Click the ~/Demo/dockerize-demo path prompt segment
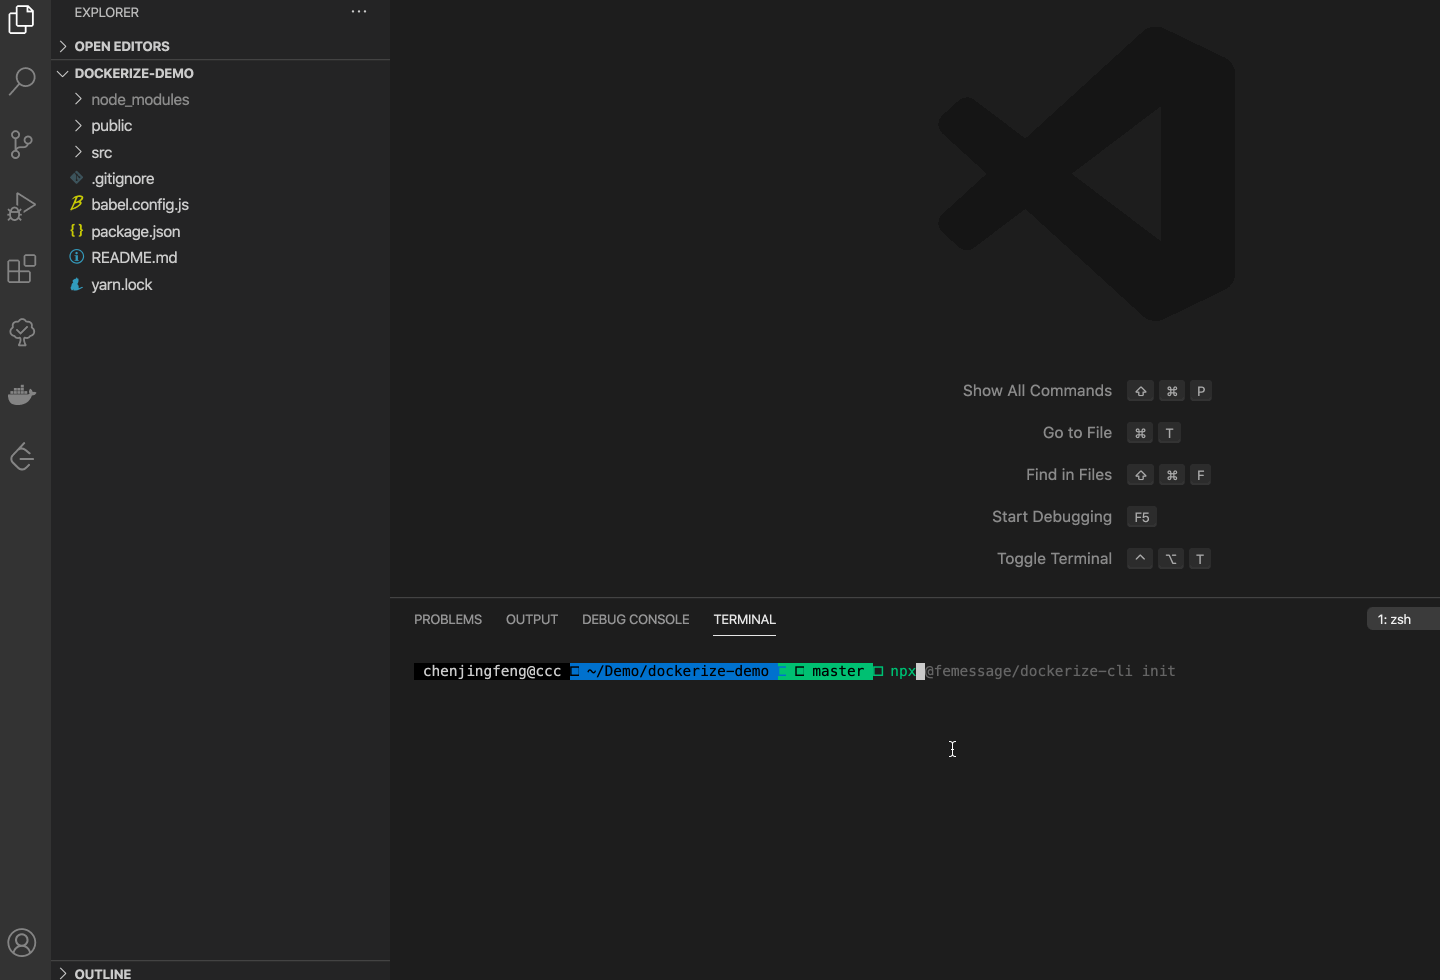The height and width of the screenshot is (980, 1440). point(678,671)
